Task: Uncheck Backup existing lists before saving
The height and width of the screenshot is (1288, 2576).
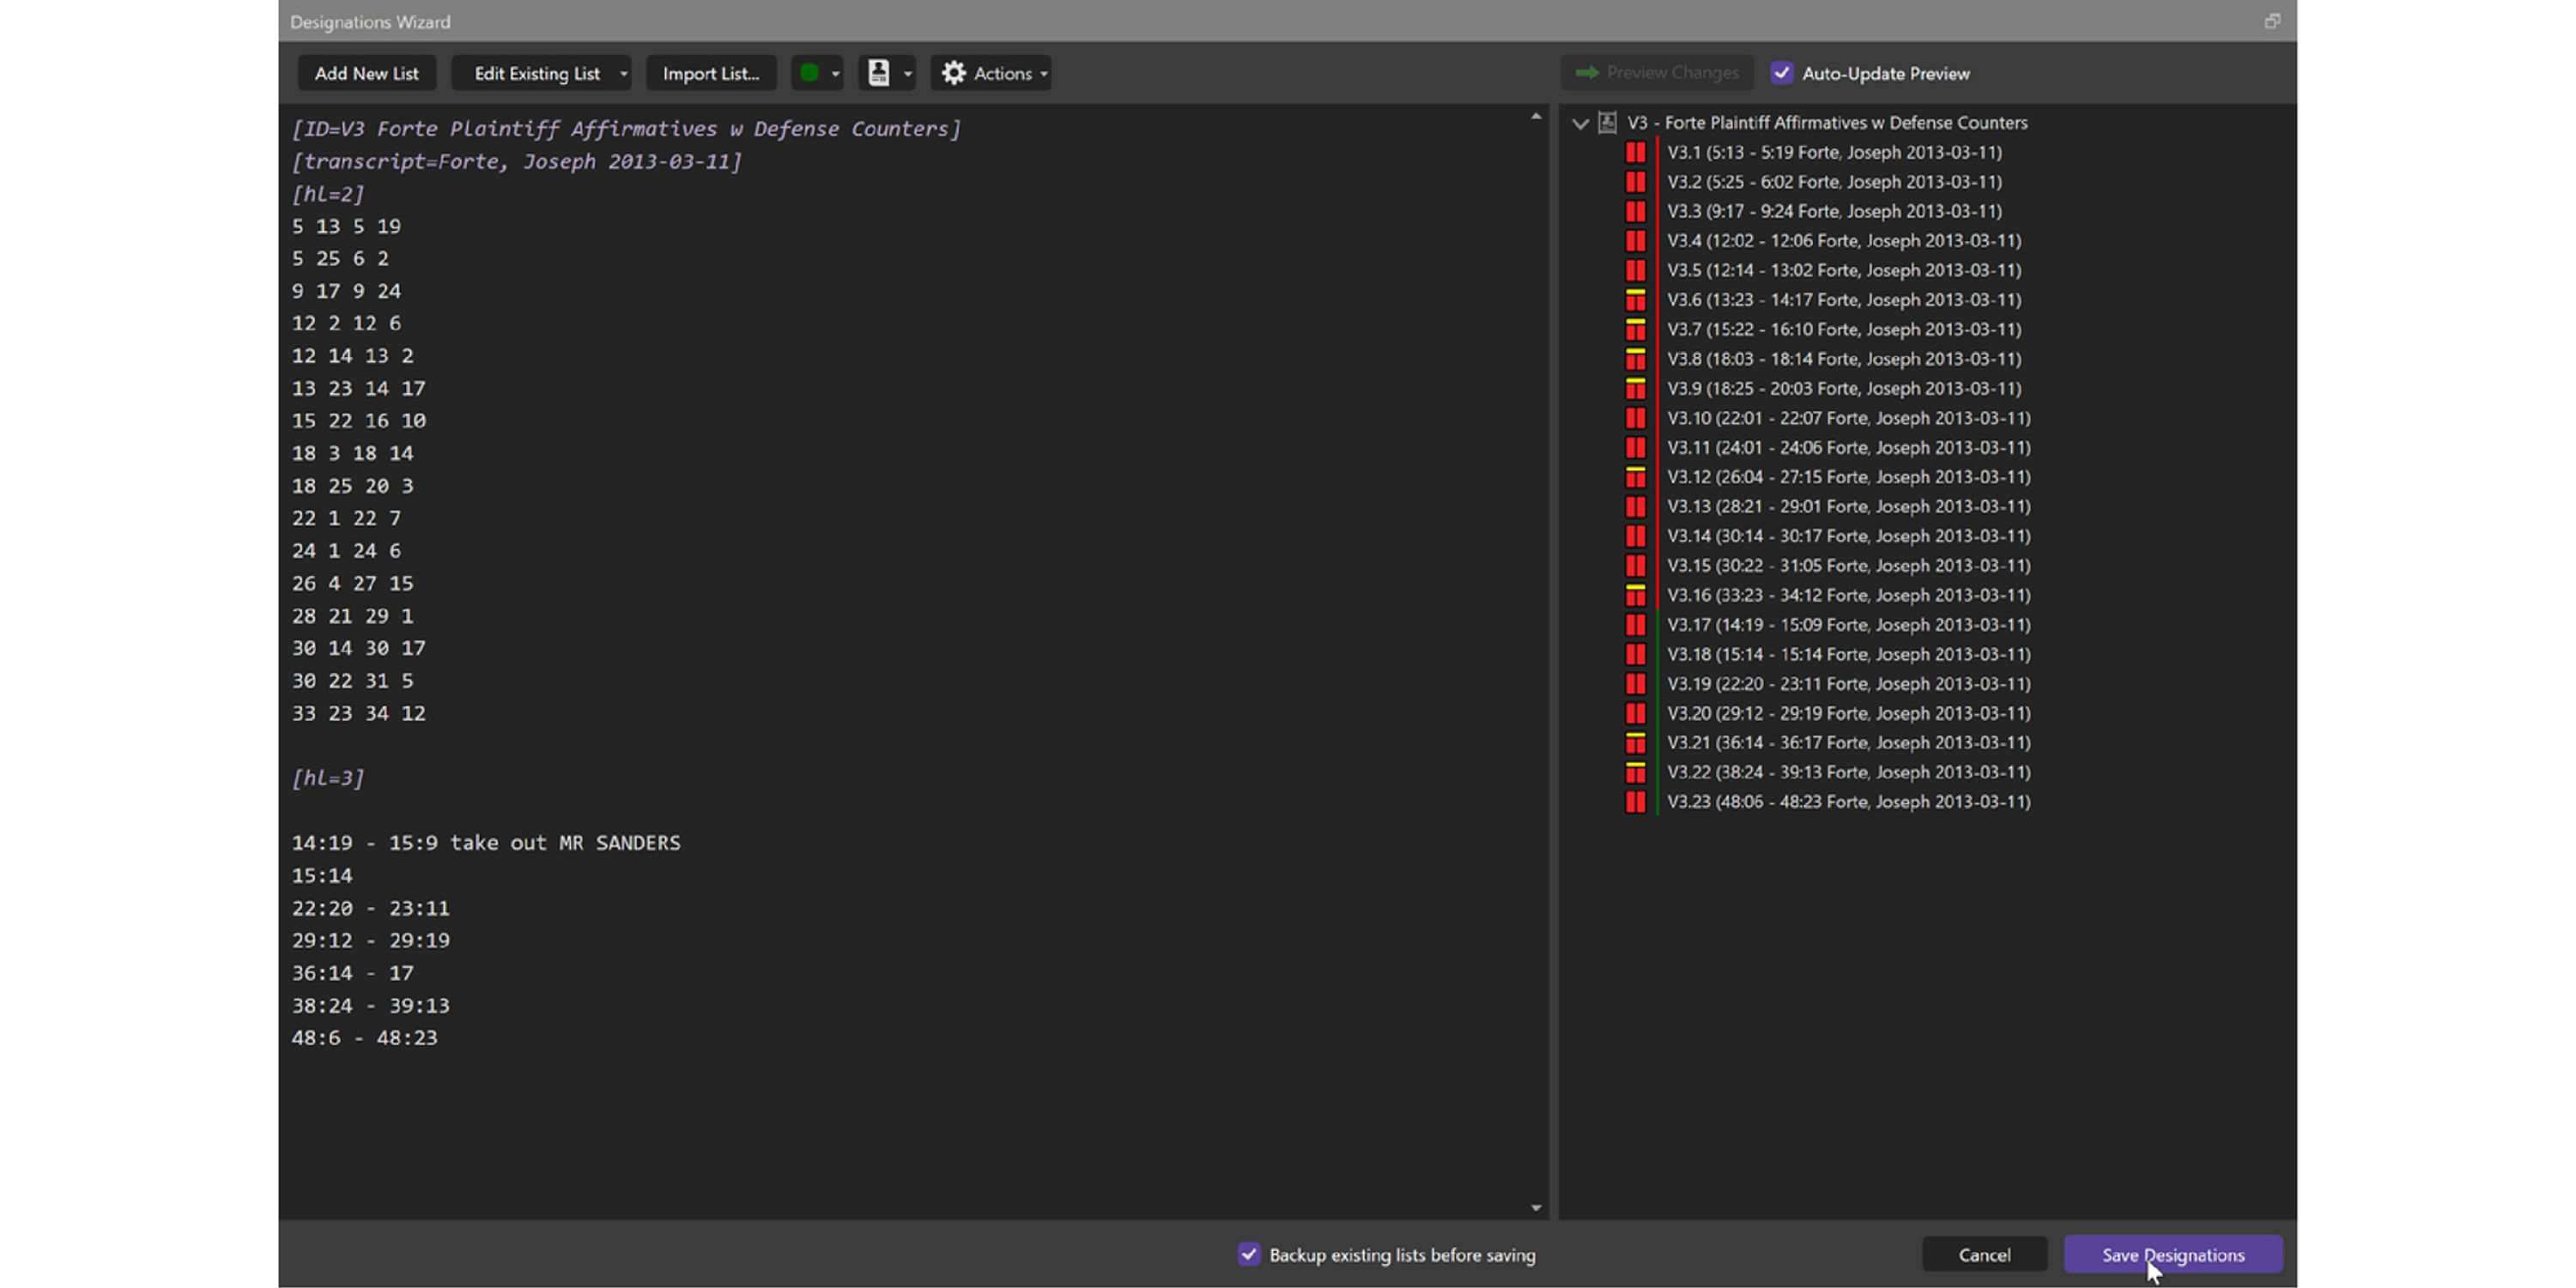Action: [x=1249, y=1254]
